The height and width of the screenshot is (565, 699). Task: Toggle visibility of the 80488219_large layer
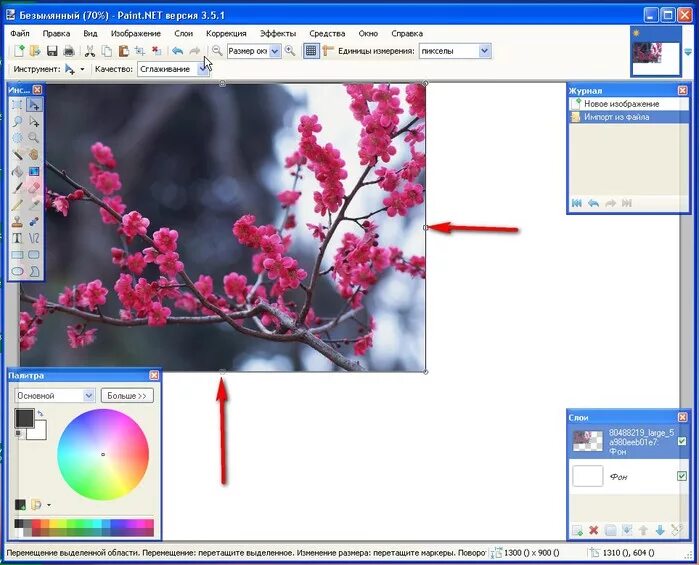[x=682, y=441]
